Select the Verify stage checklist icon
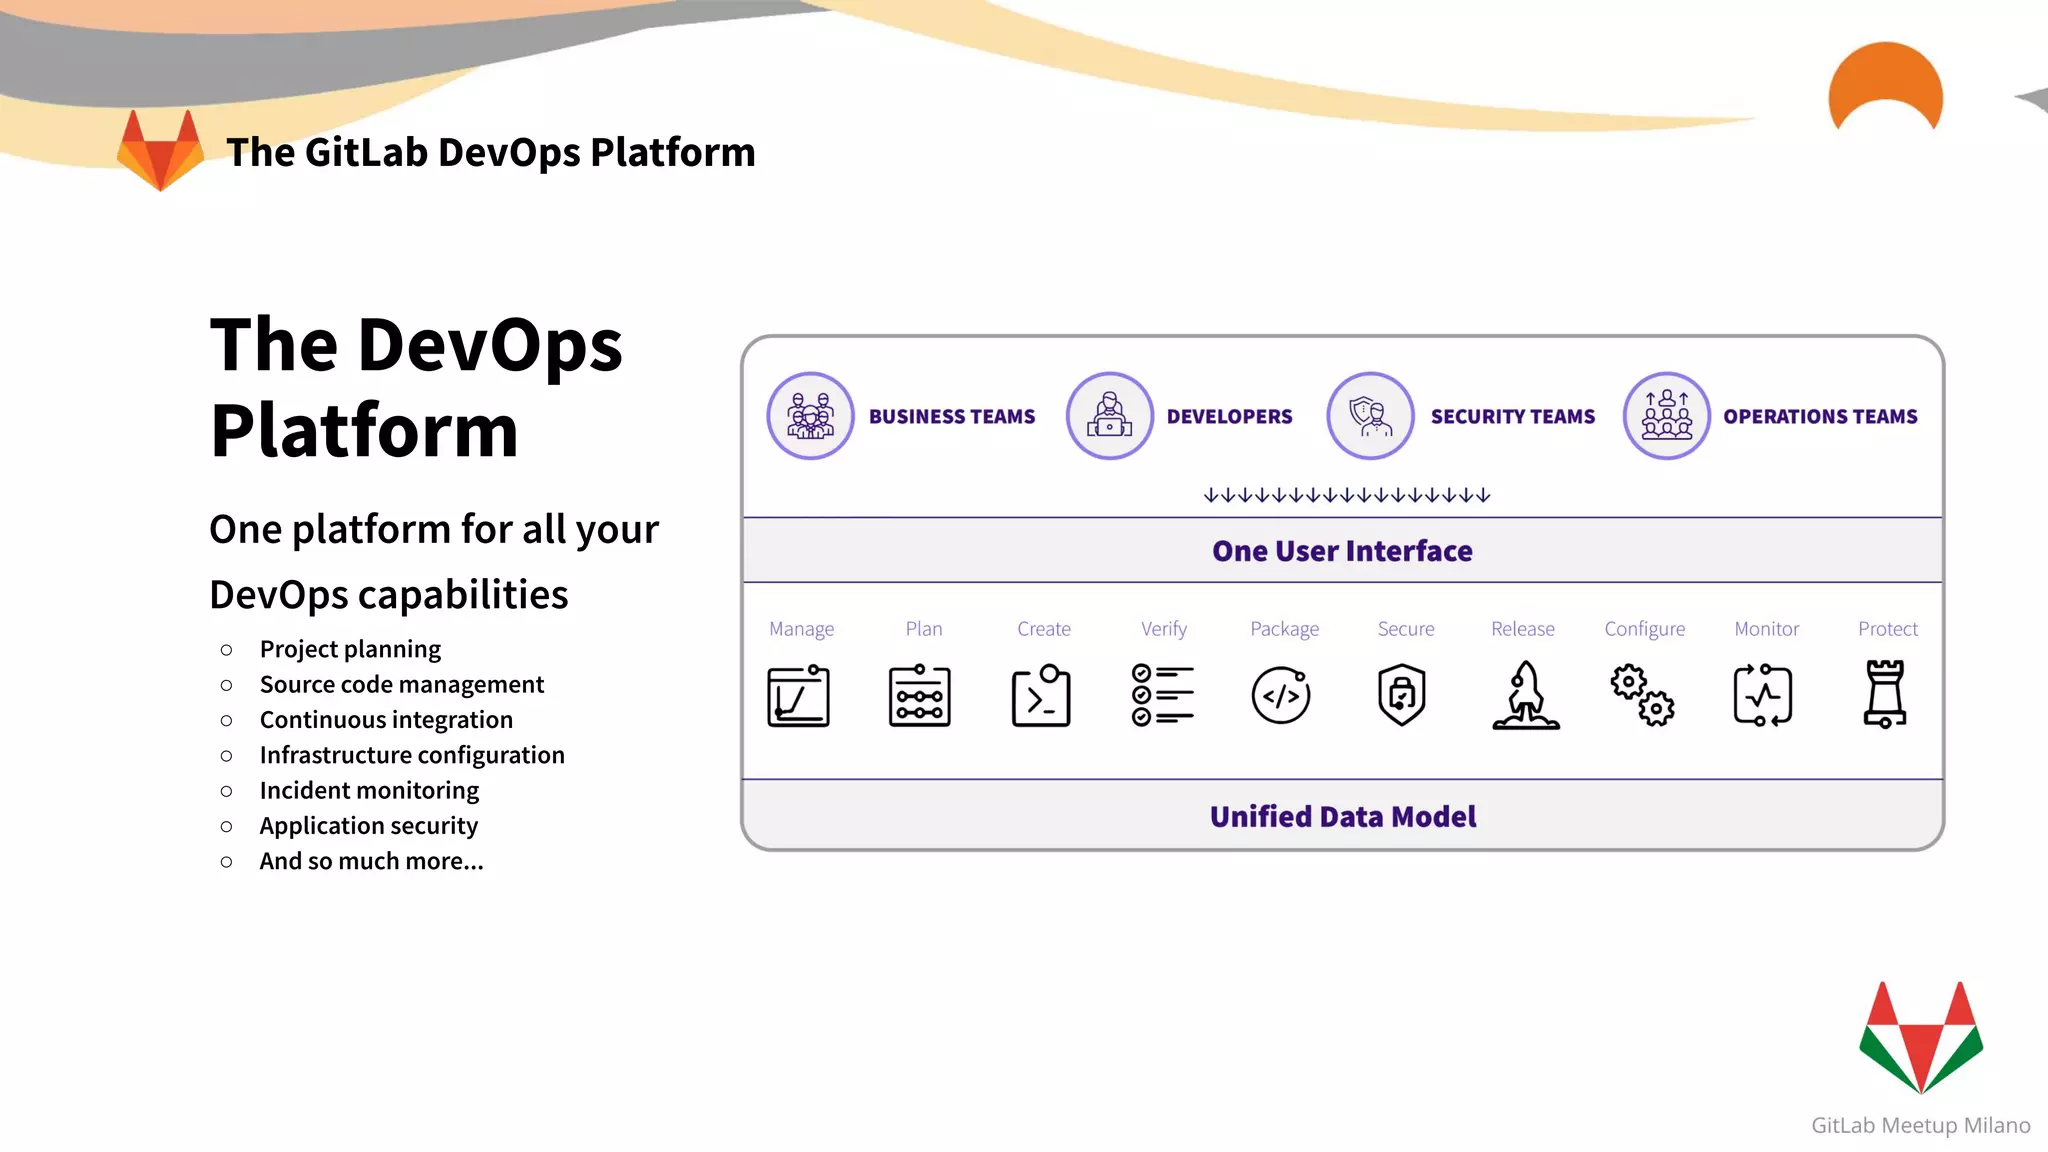 (1163, 694)
